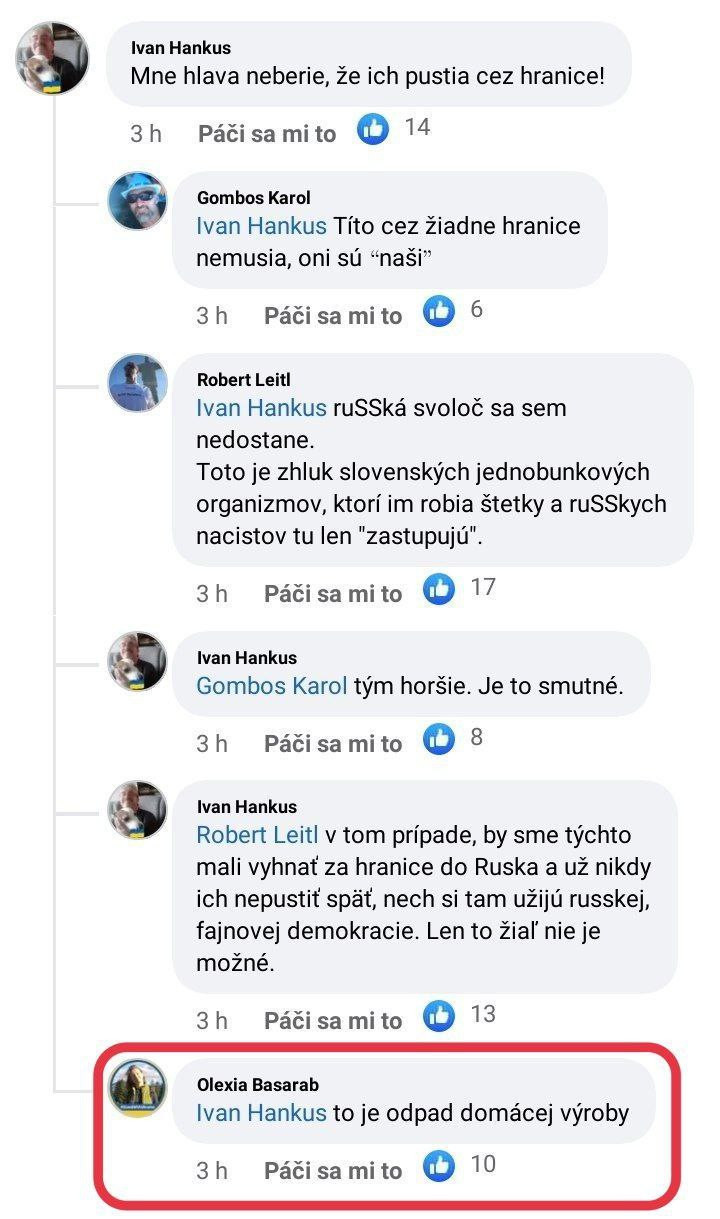This screenshot has width=720, height=1219.
Task: Open Ivan Hankus's top comment avatar
Action: [53, 58]
